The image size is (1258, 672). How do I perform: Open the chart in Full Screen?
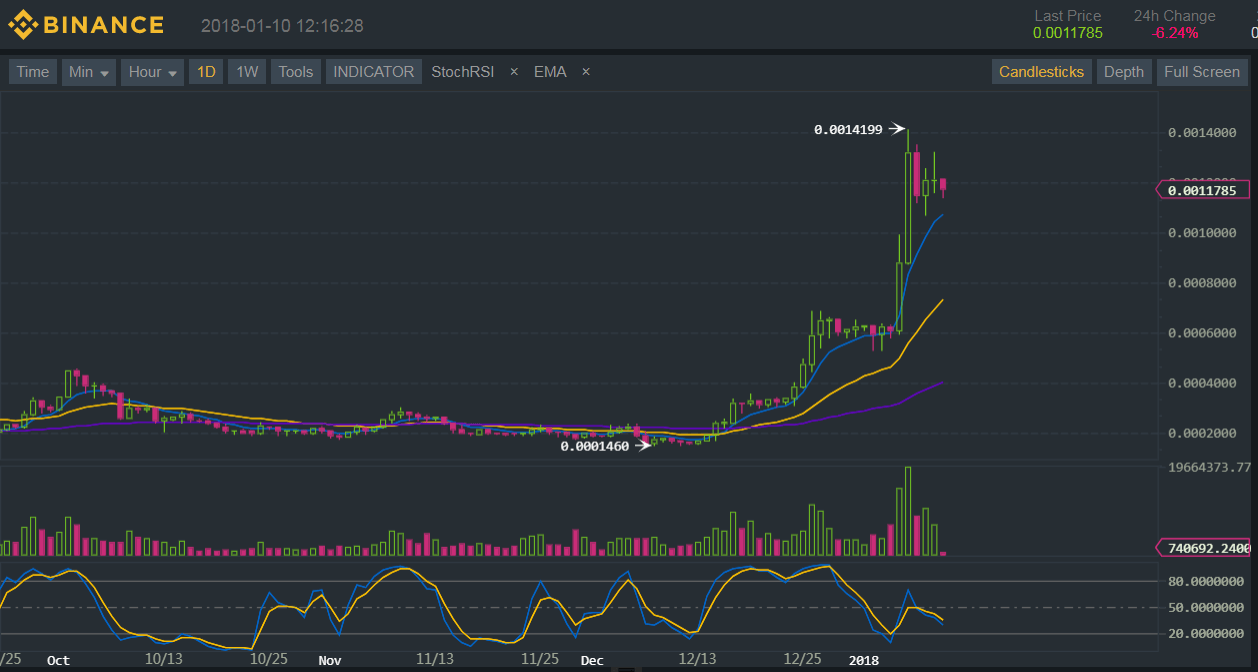click(x=1202, y=72)
